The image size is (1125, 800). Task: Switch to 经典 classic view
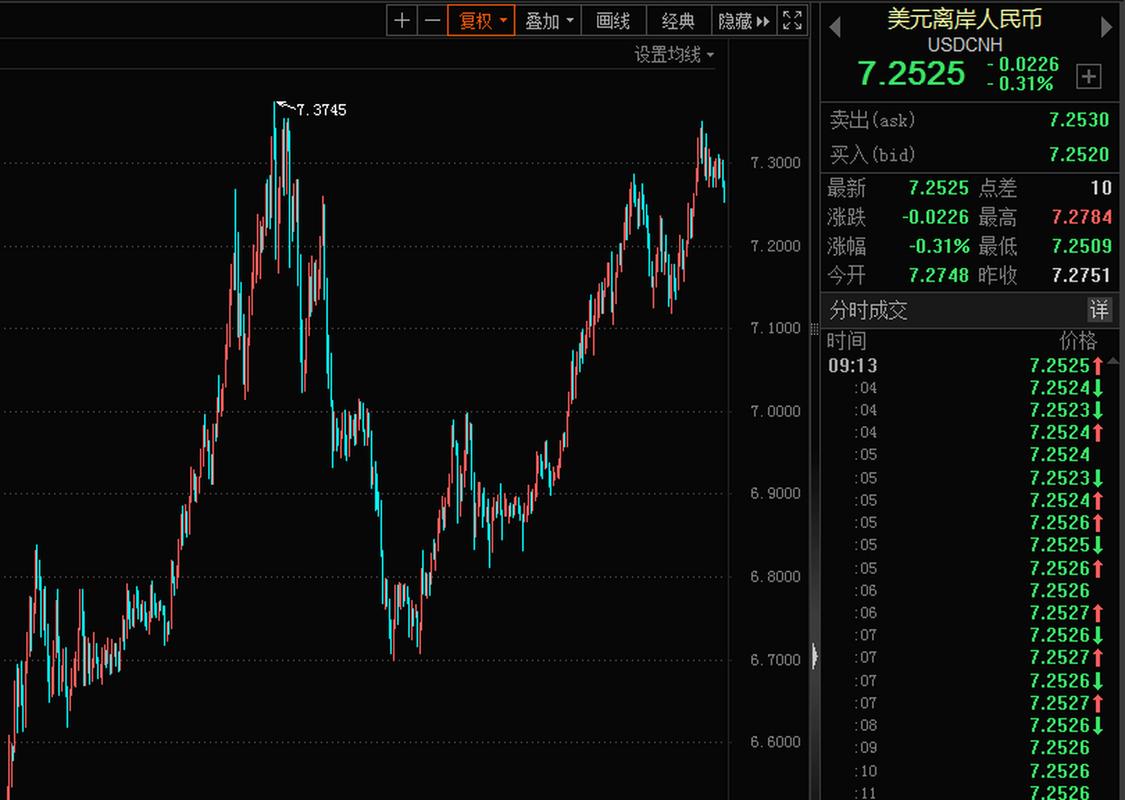[x=678, y=20]
